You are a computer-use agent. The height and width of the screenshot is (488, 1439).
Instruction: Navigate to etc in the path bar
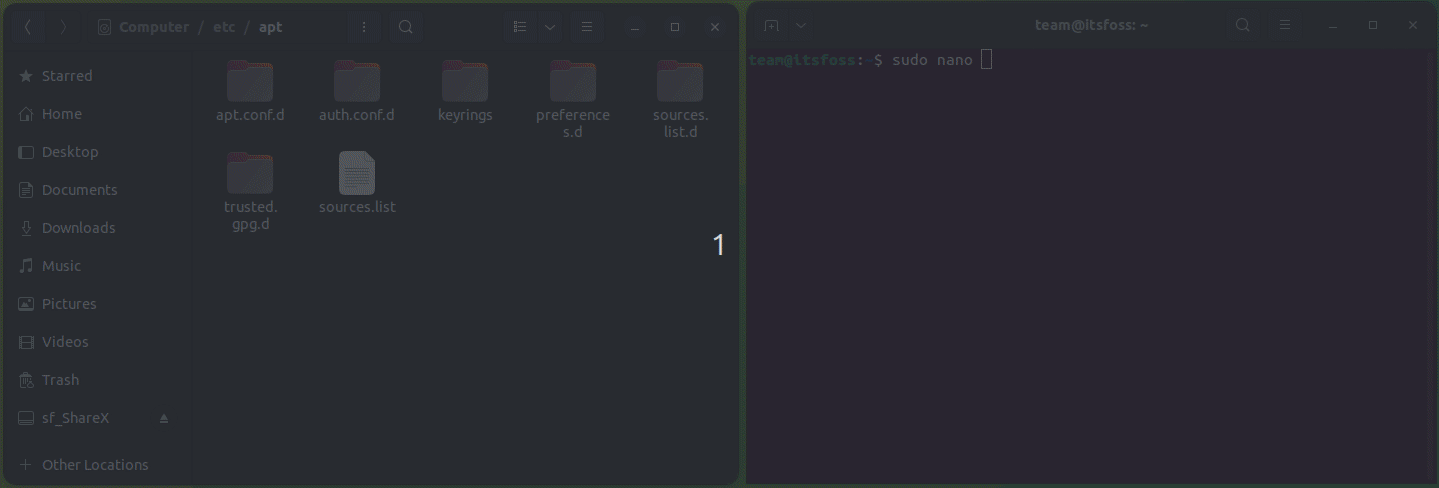pyautogui.click(x=224, y=27)
